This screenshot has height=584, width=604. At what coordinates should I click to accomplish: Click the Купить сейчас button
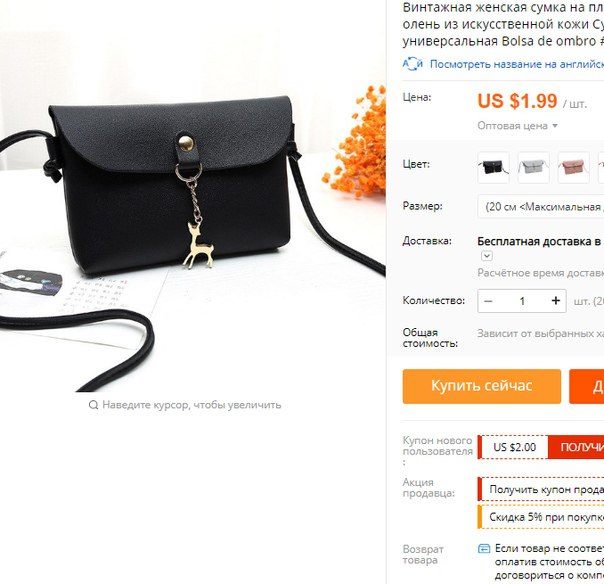pos(482,386)
